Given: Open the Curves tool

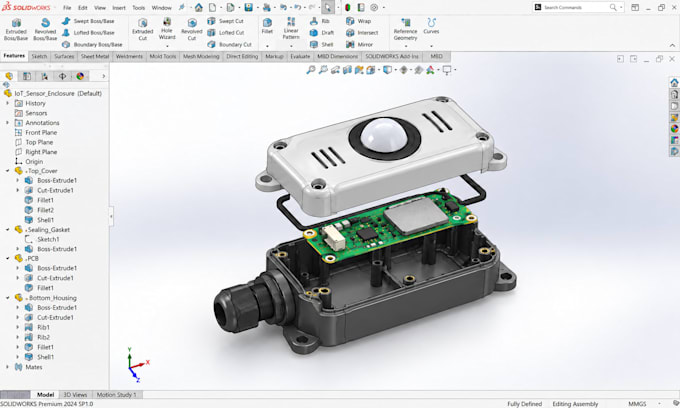Looking at the screenshot, I should 431,26.
